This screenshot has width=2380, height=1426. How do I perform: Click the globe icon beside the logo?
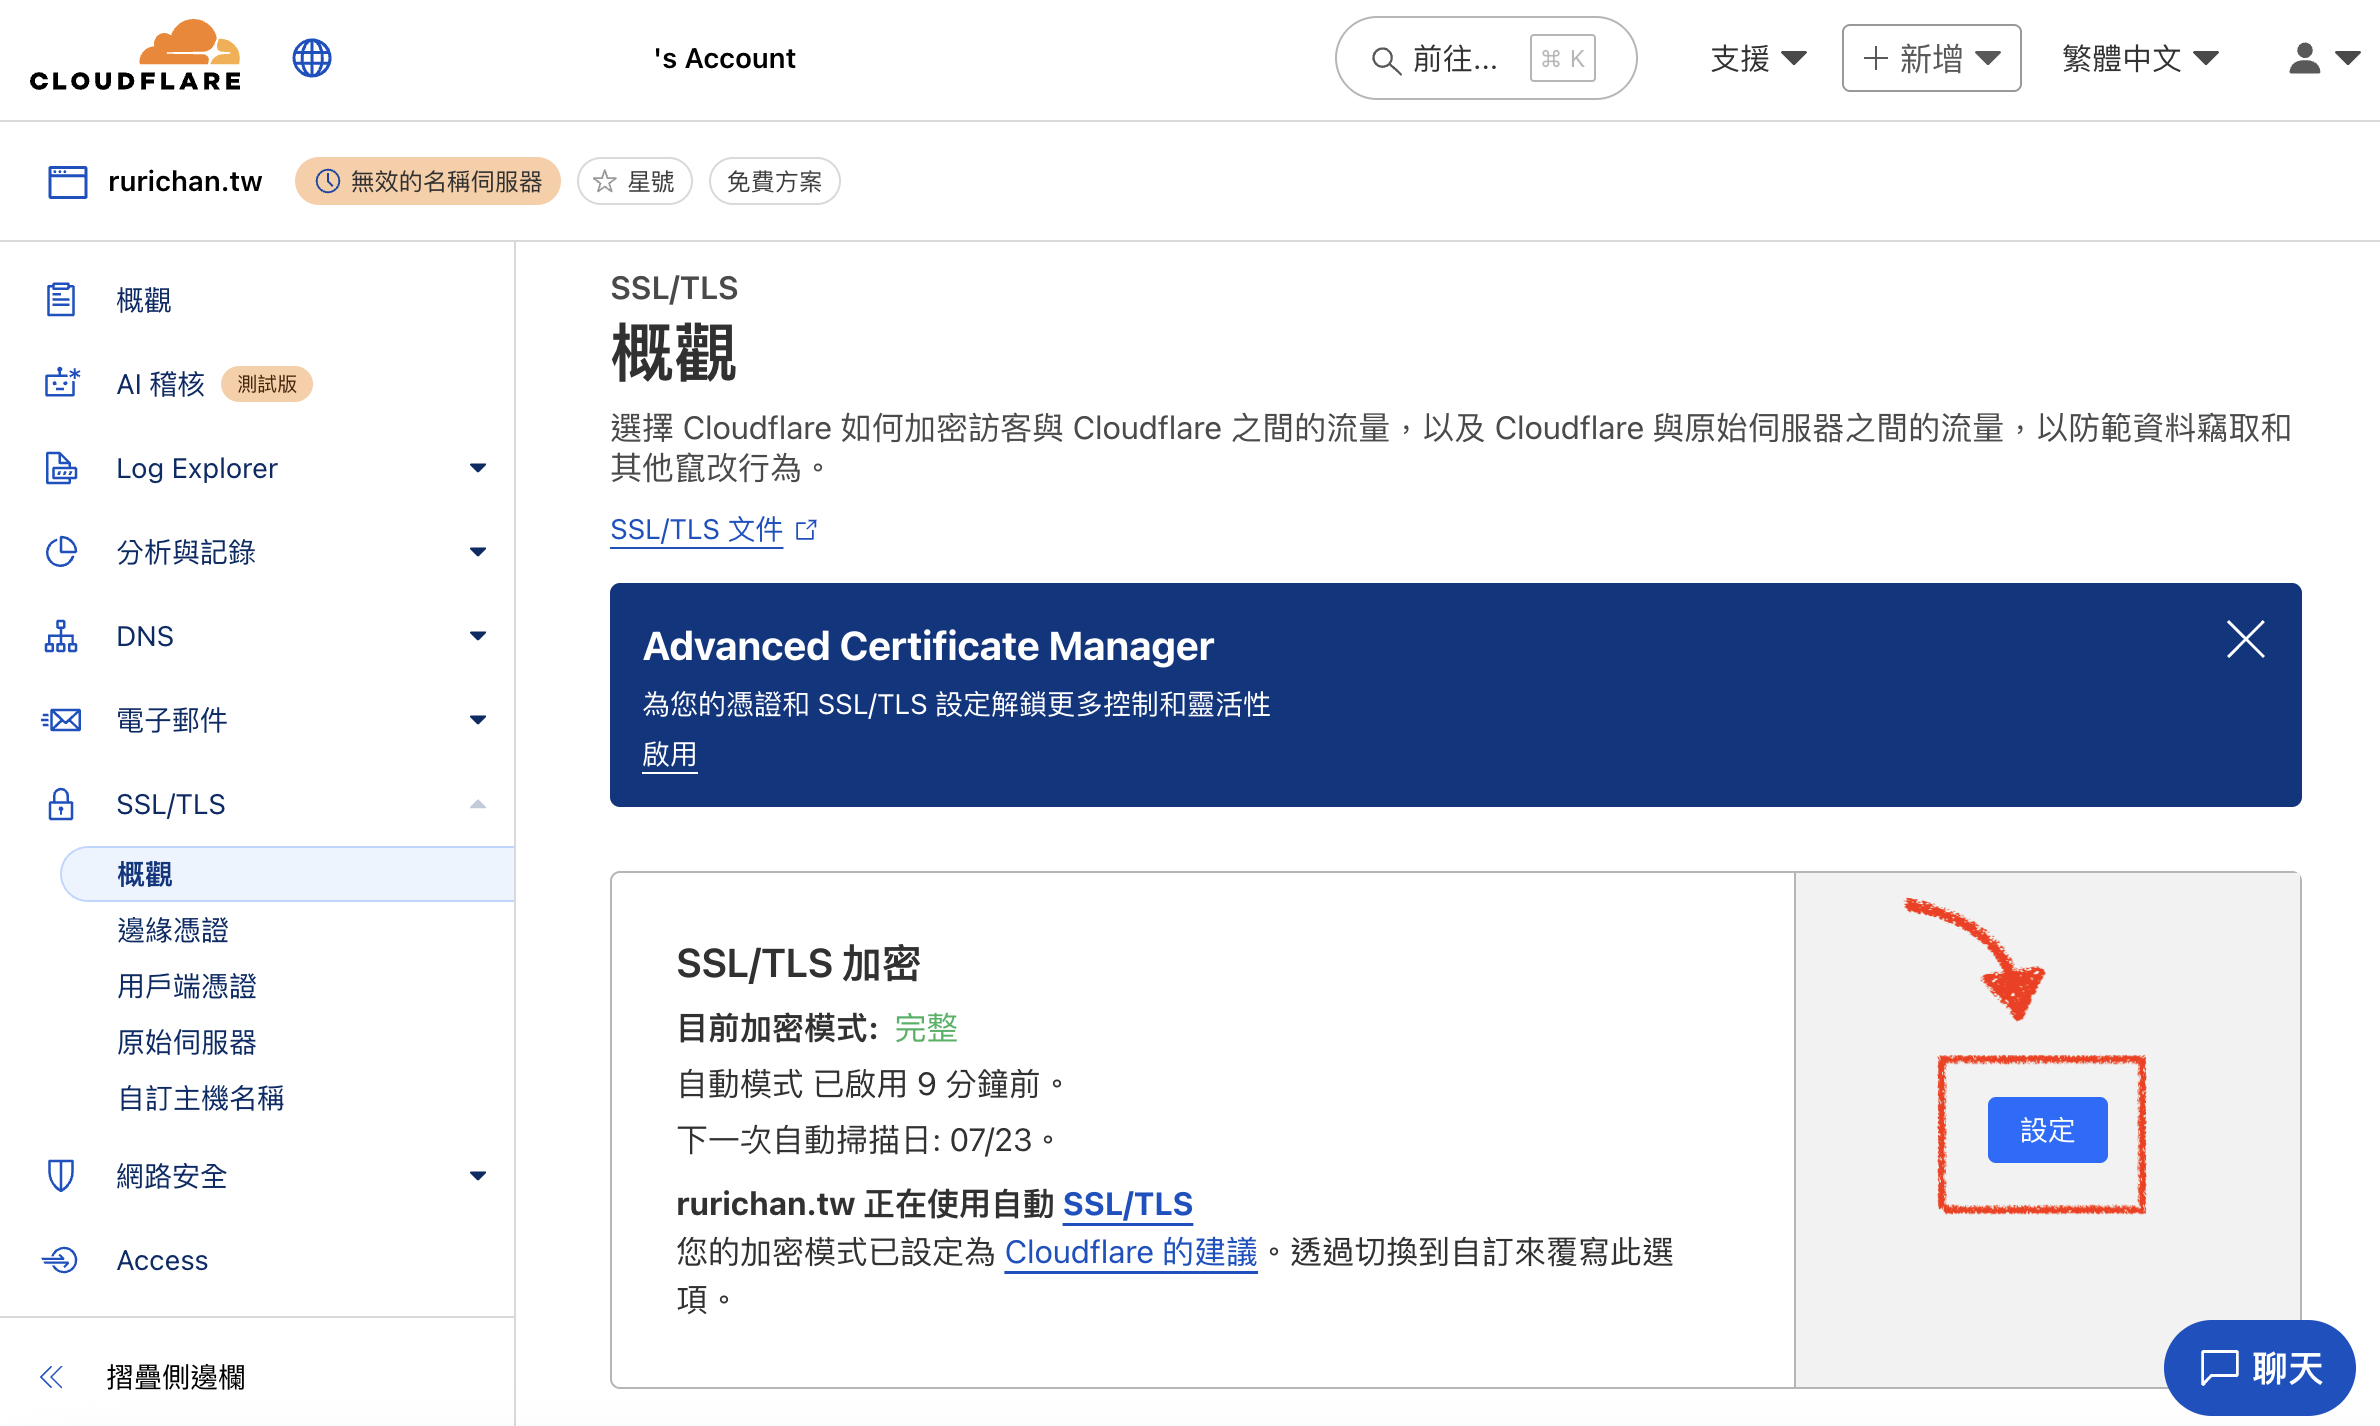pyautogui.click(x=312, y=58)
